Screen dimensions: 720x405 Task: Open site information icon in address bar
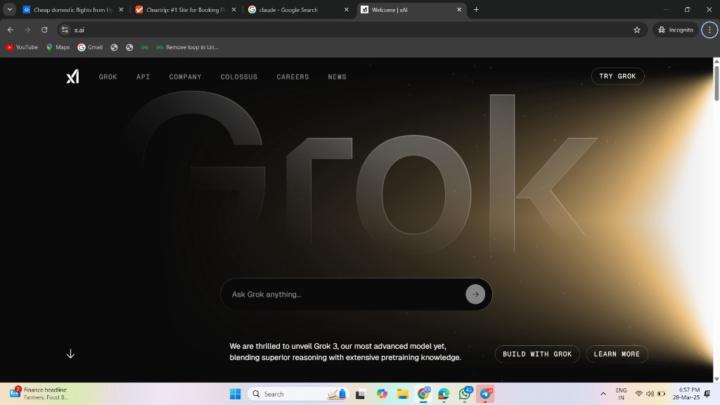(65, 30)
